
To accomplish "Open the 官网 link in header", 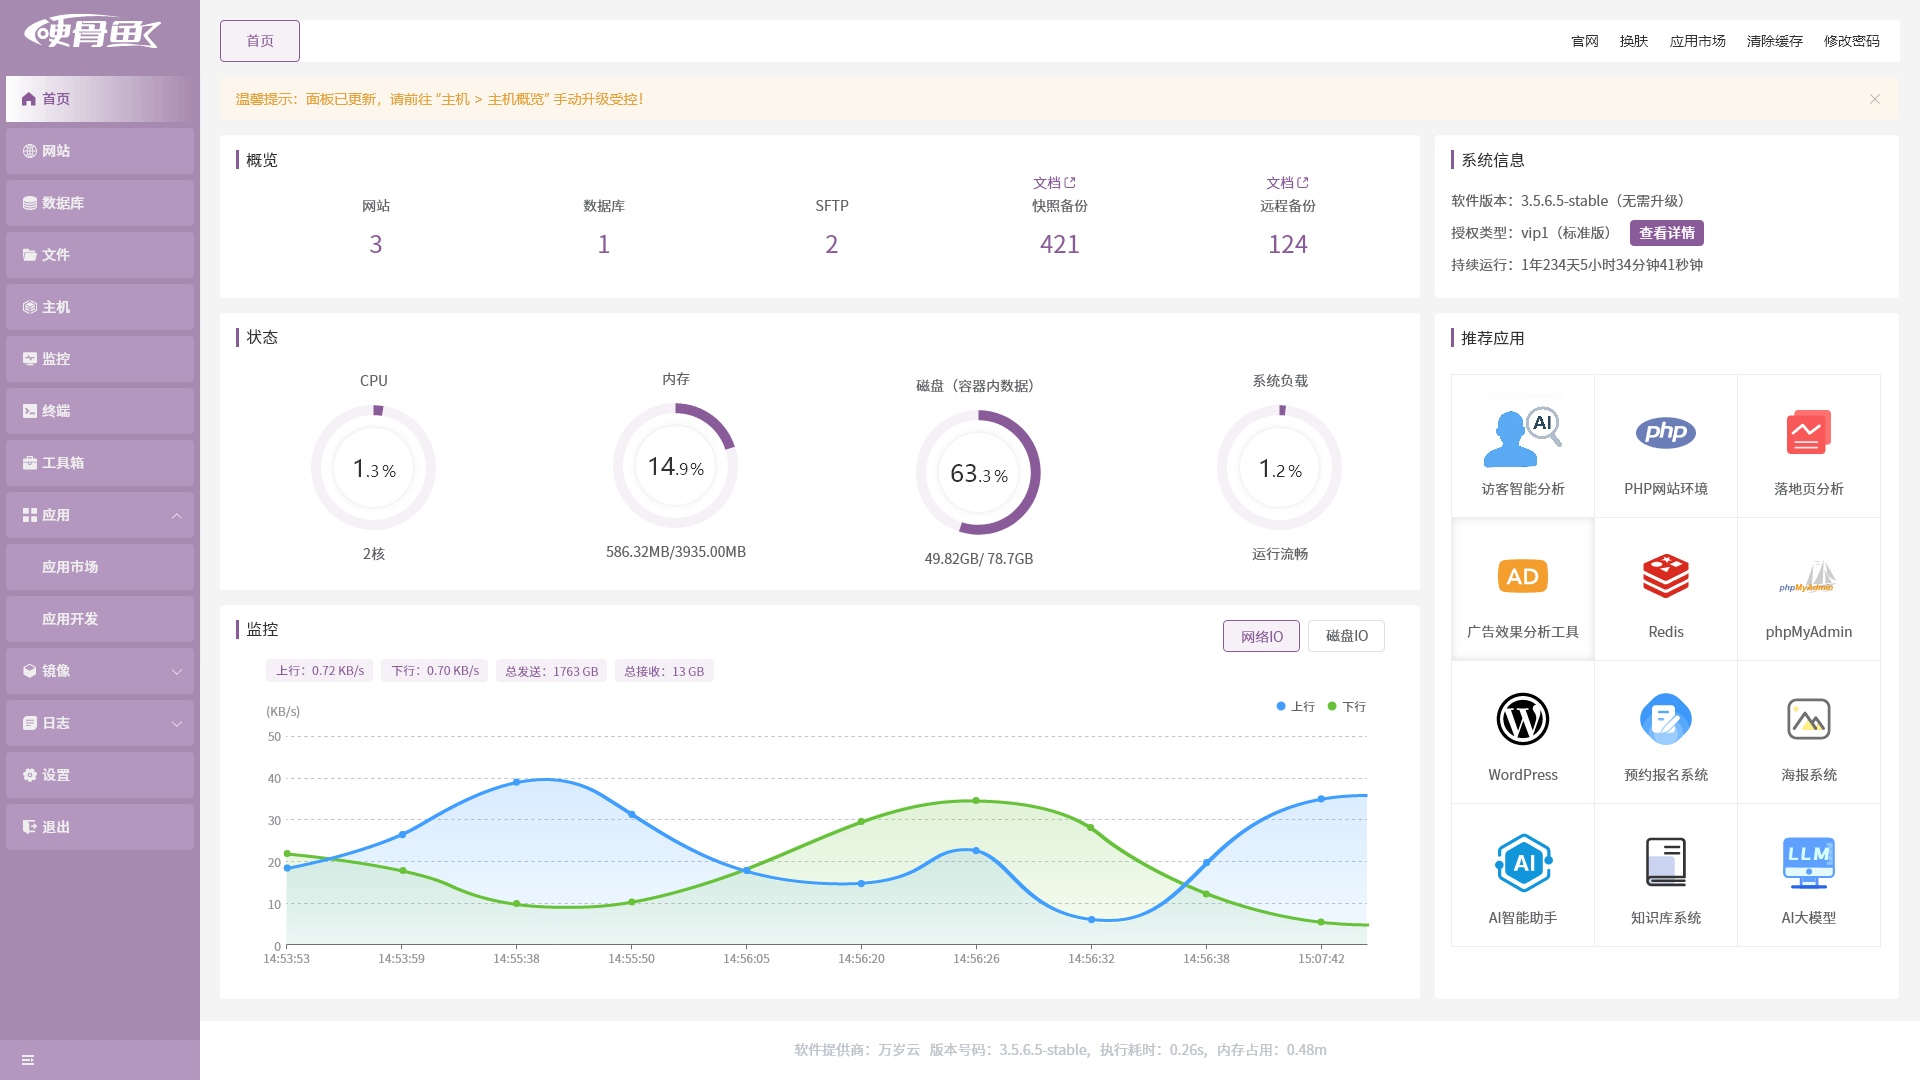I will [1585, 41].
